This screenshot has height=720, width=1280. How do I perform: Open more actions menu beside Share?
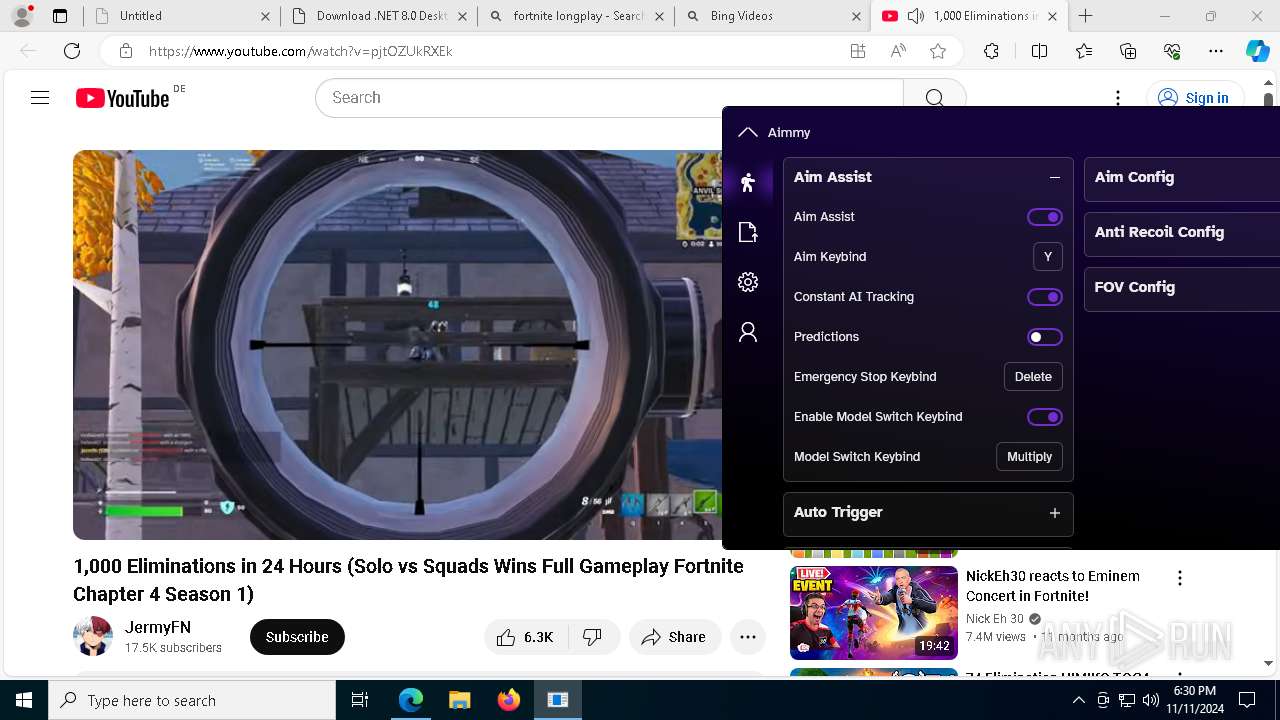[x=748, y=637]
